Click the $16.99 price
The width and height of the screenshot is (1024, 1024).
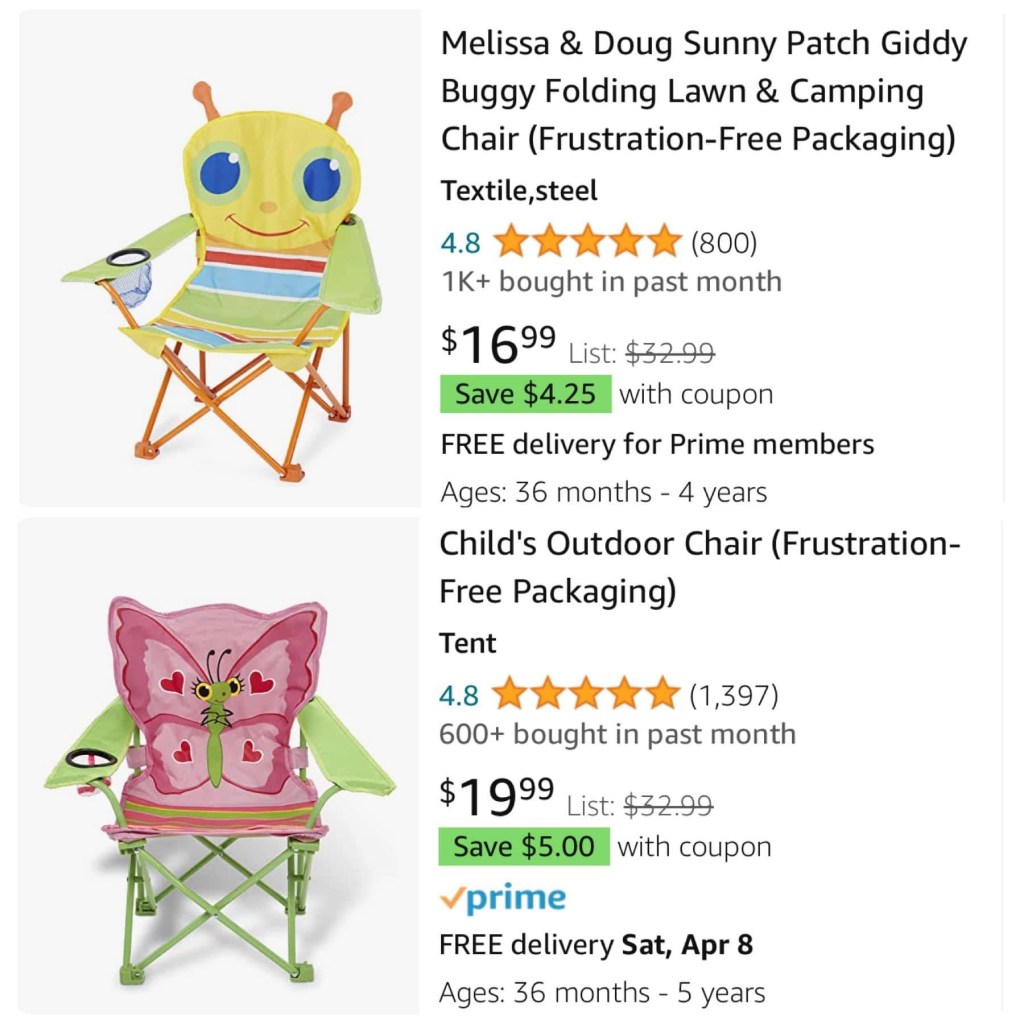tap(498, 345)
